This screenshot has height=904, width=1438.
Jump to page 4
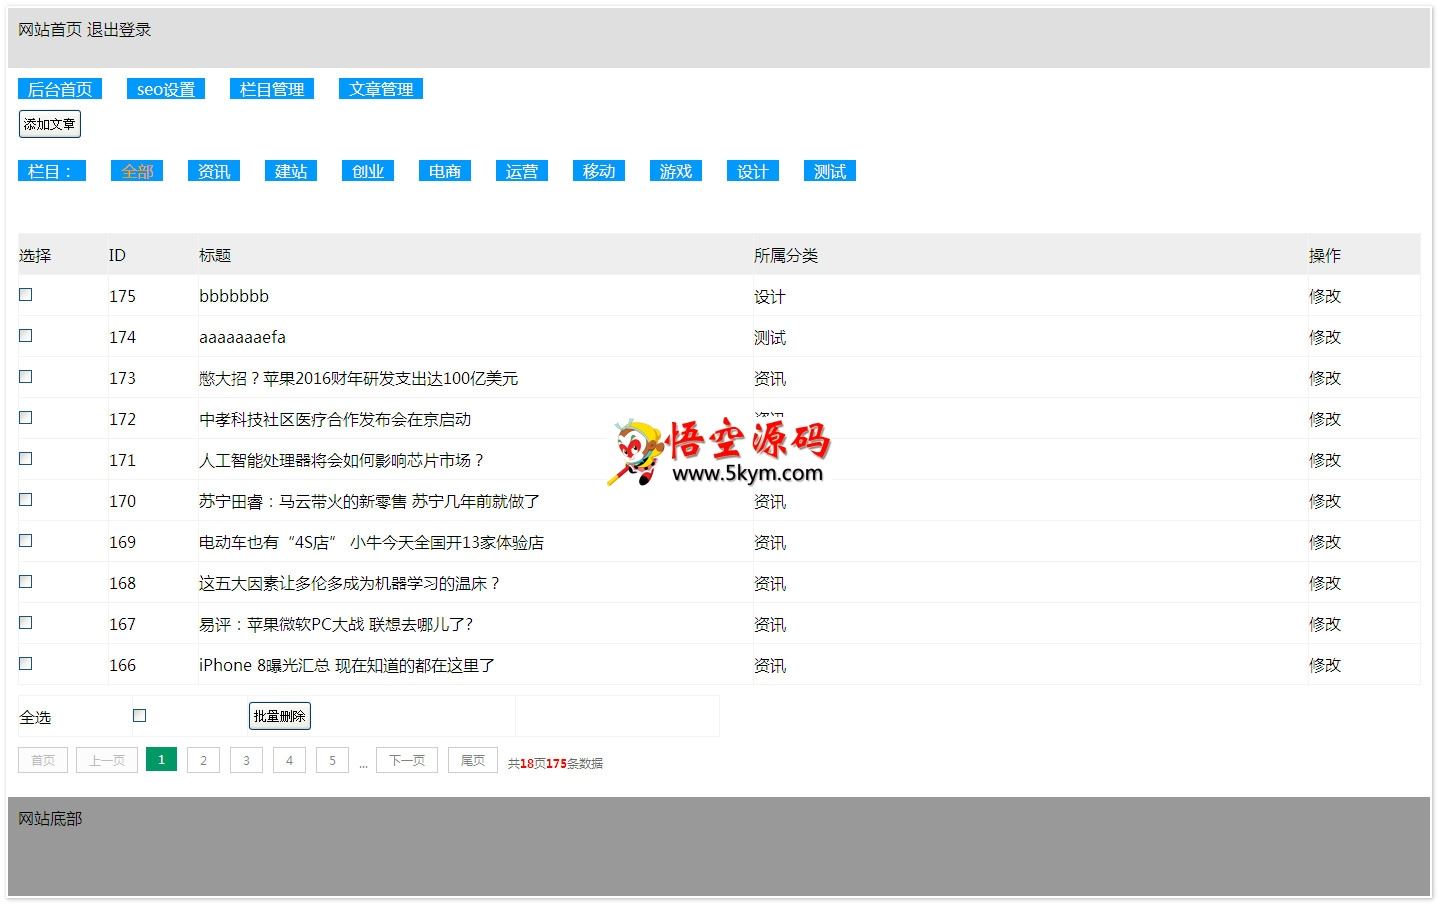(289, 760)
